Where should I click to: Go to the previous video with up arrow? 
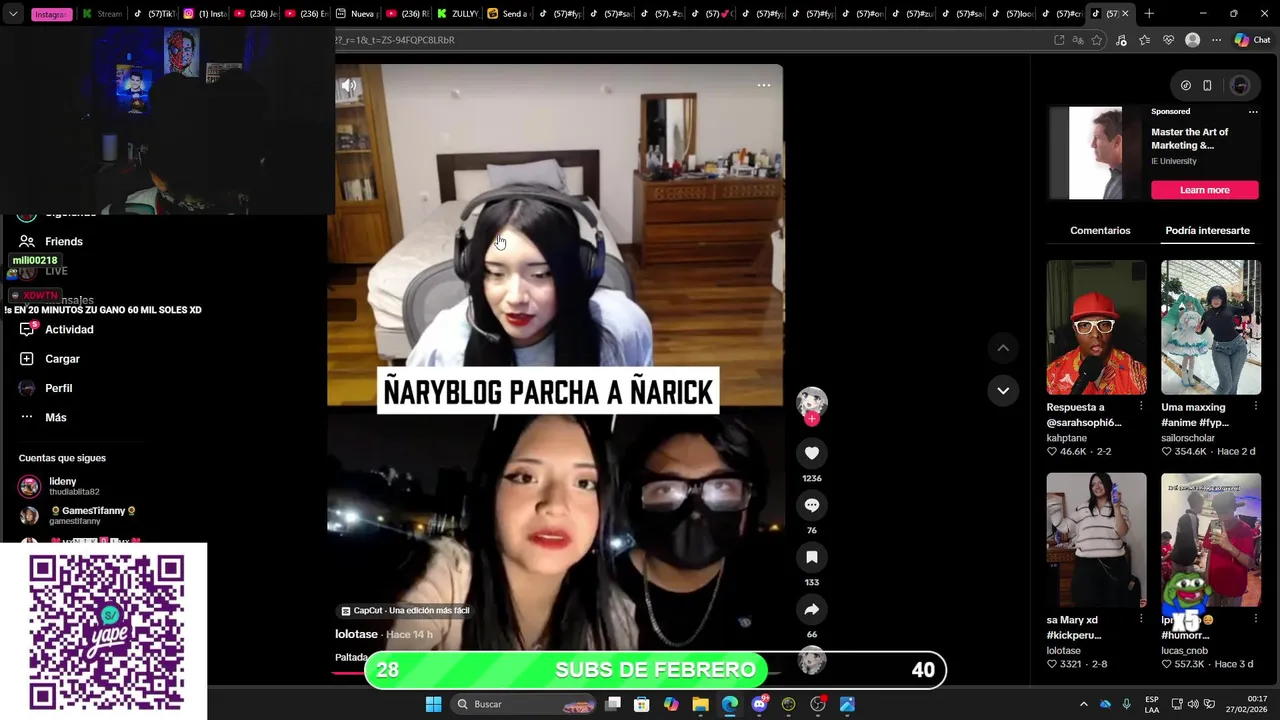[1003, 348]
